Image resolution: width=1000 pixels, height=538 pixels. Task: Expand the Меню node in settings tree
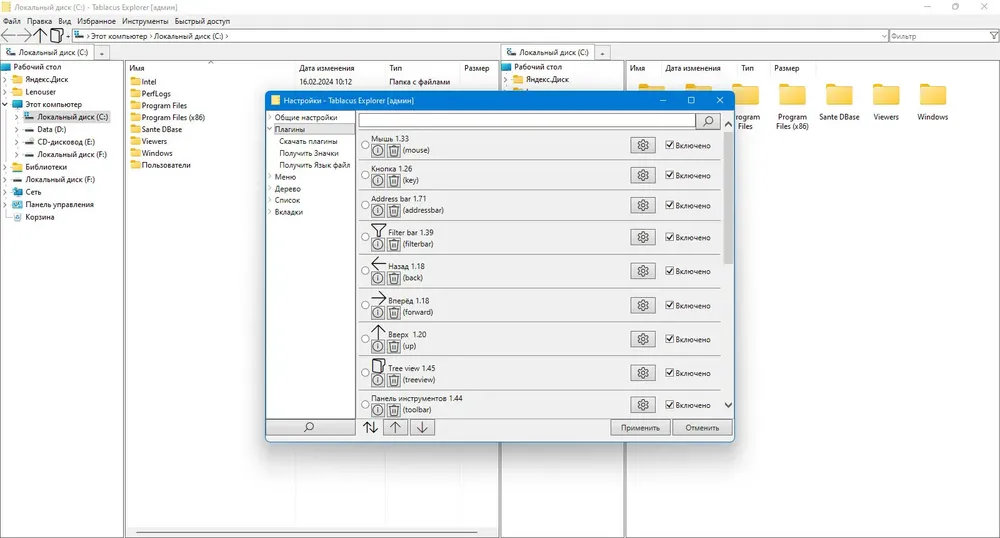tap(270, 177)
